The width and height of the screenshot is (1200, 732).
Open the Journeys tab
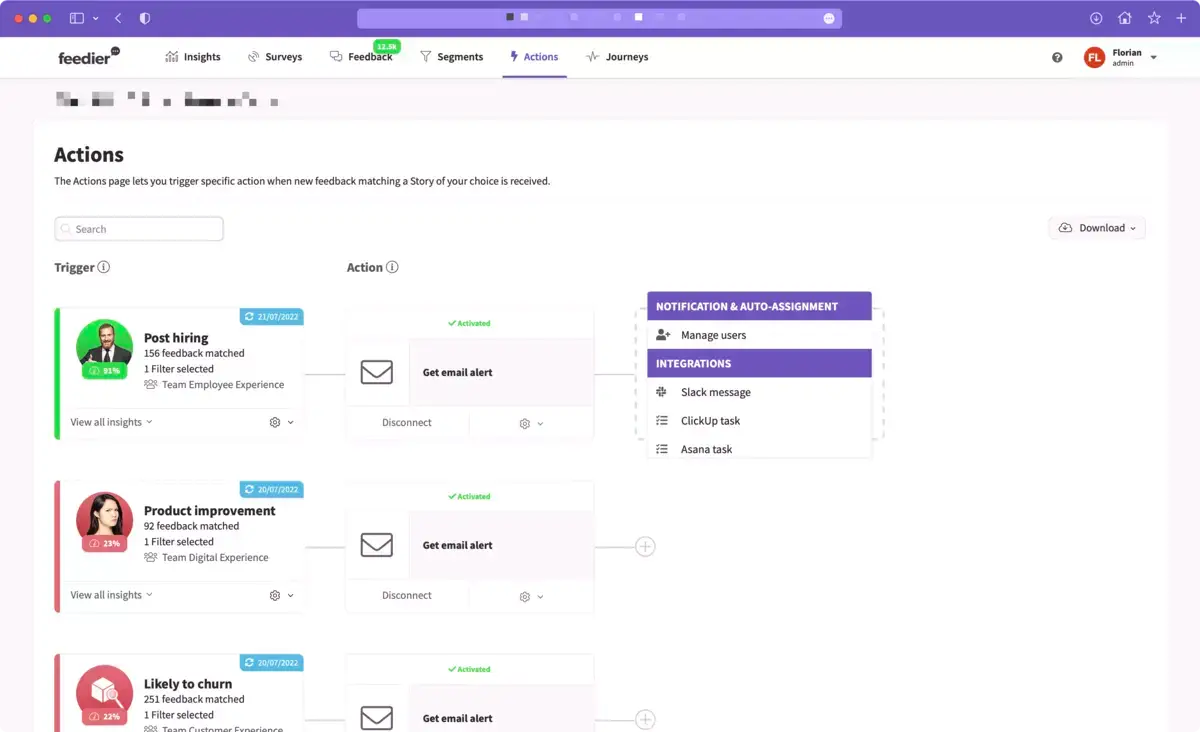click(x=617, y=57)
